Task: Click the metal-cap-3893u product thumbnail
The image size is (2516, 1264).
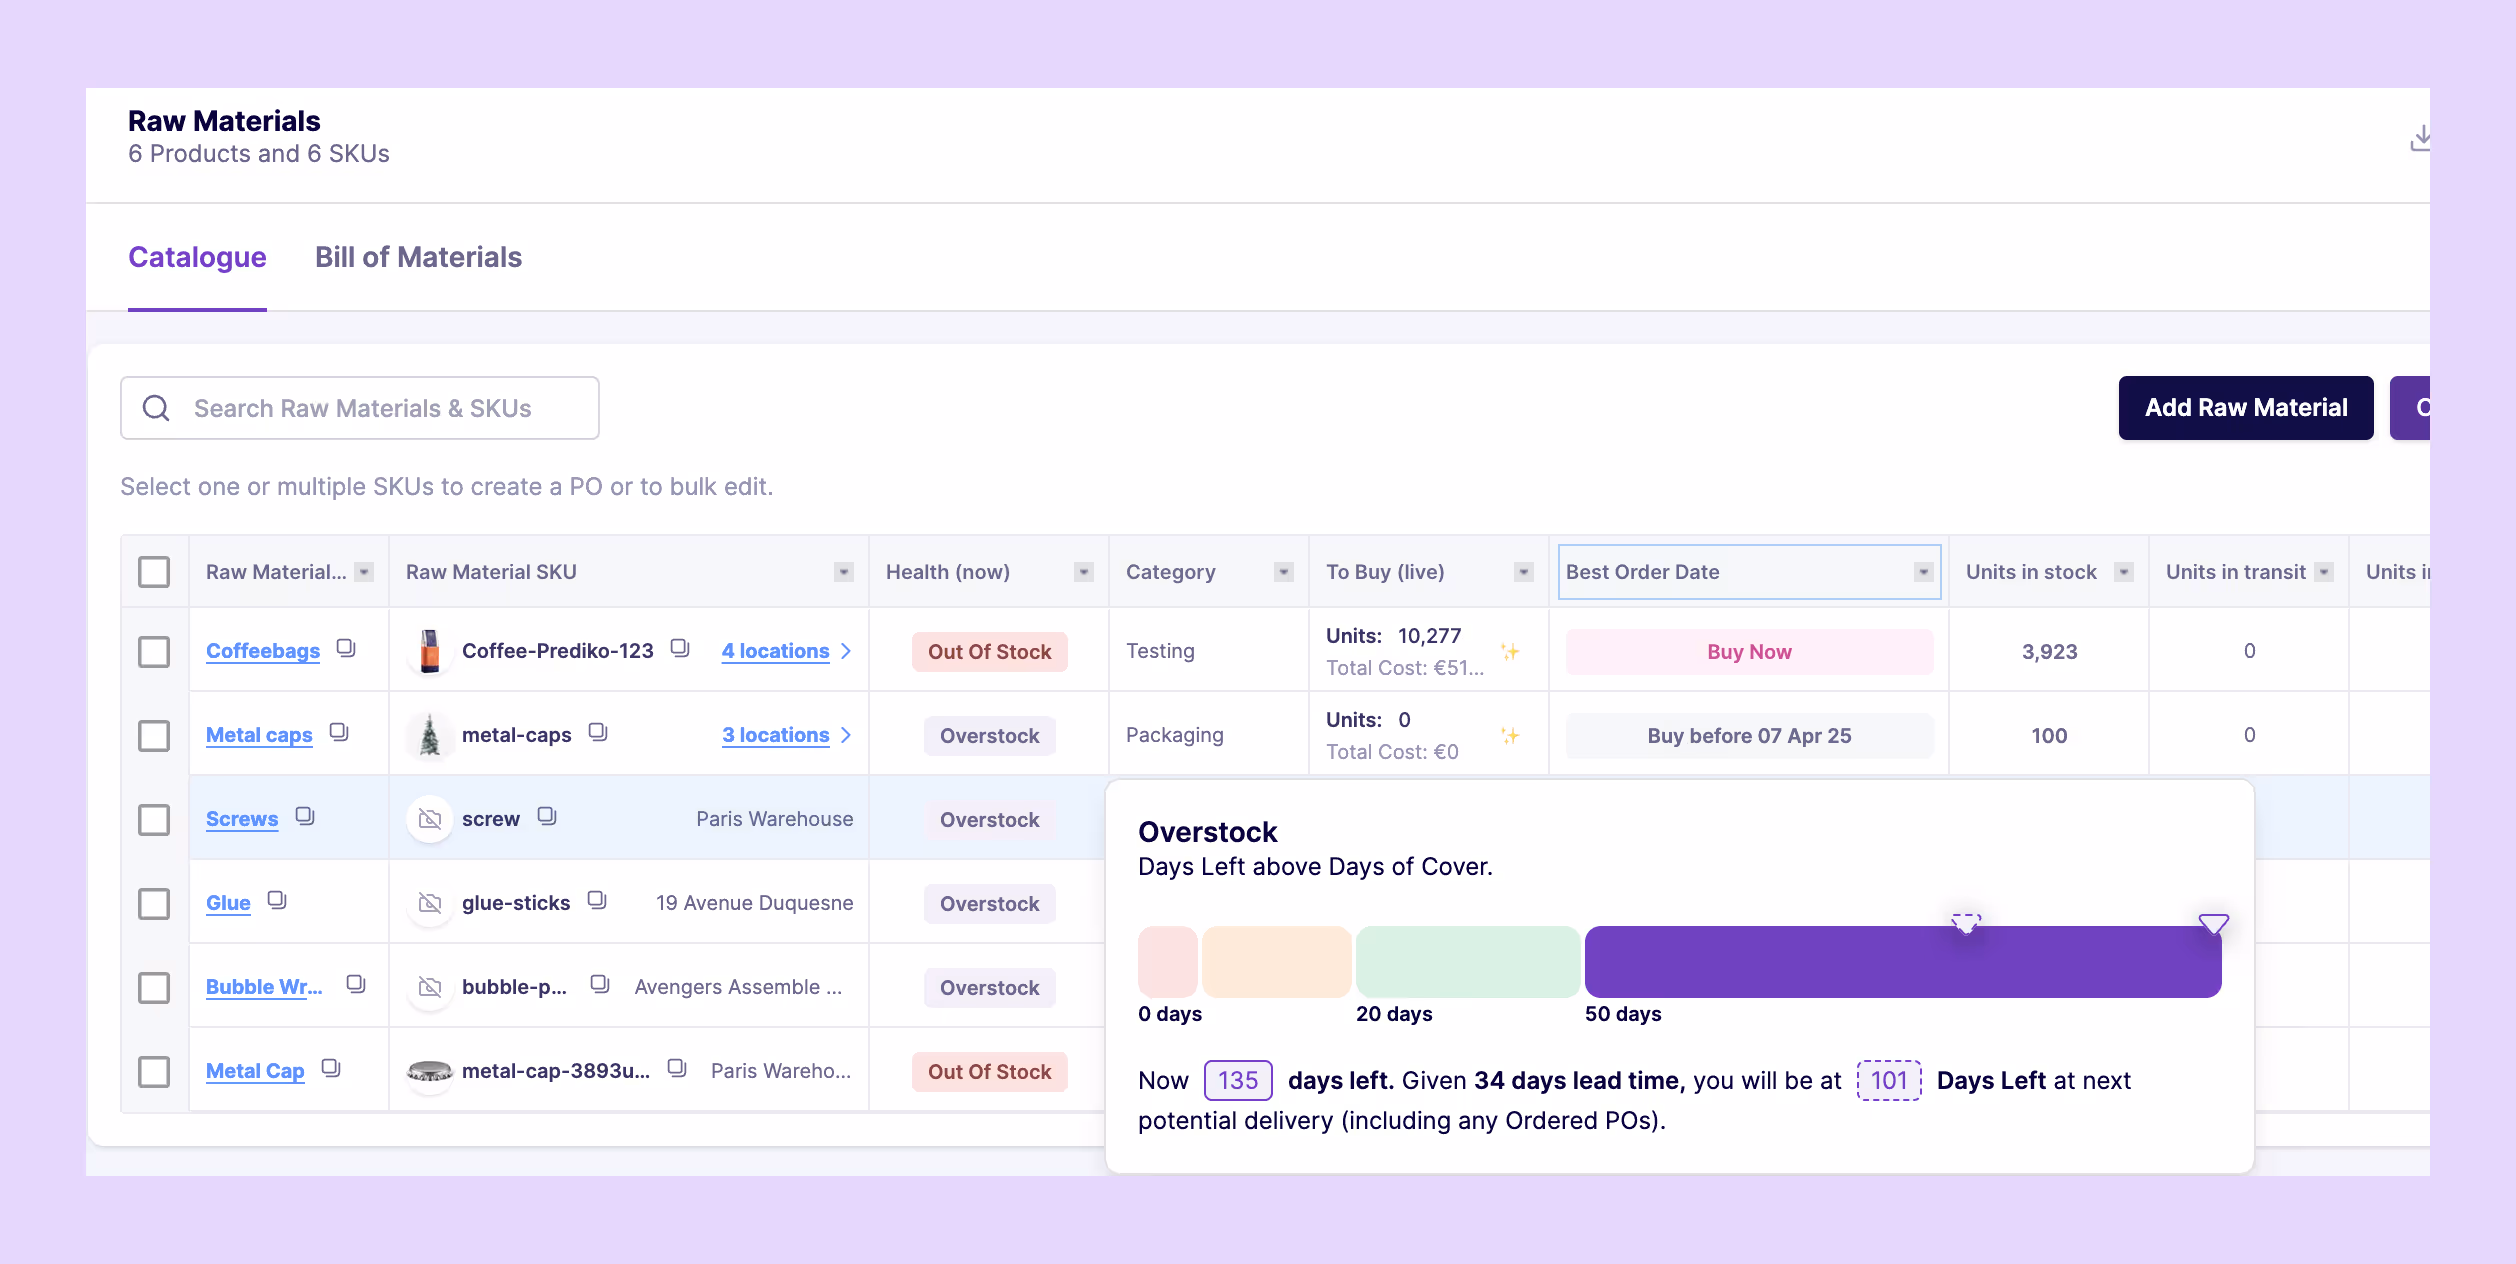Action: point(430,1071)
